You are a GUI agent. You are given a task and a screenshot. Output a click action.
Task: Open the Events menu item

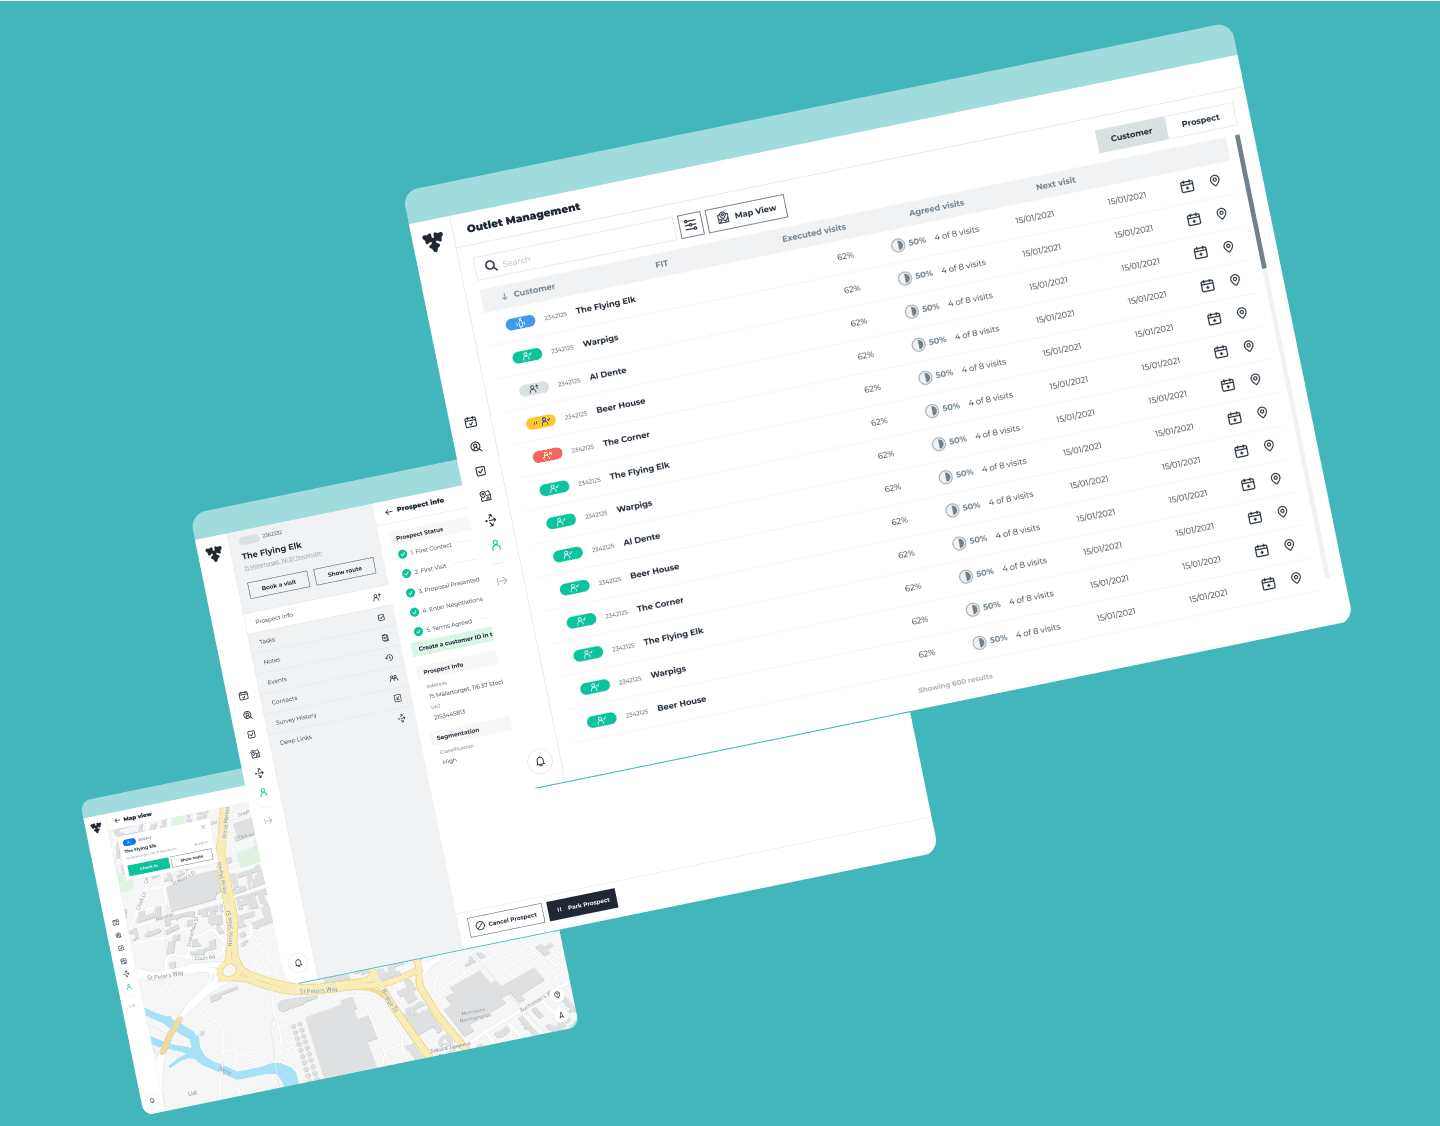331,672
